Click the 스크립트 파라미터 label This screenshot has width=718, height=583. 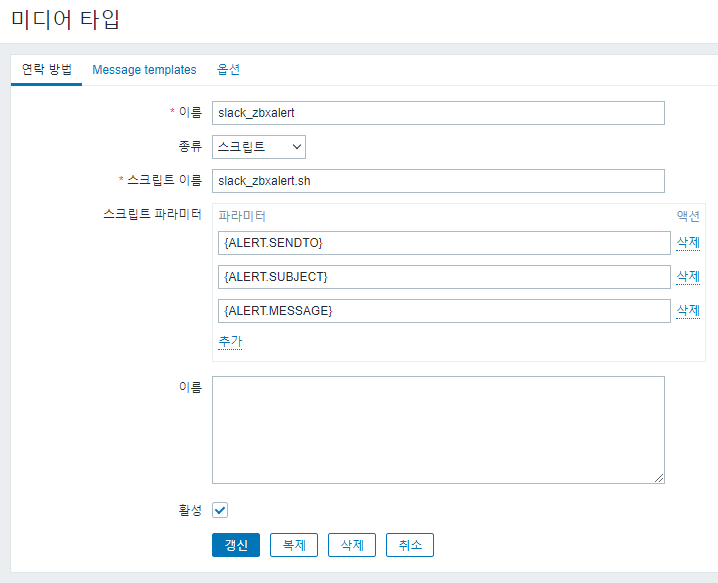152,214
